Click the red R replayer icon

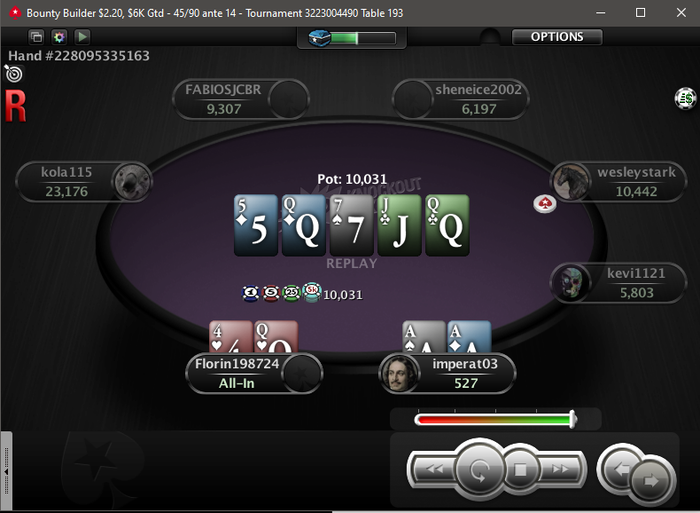16,106
